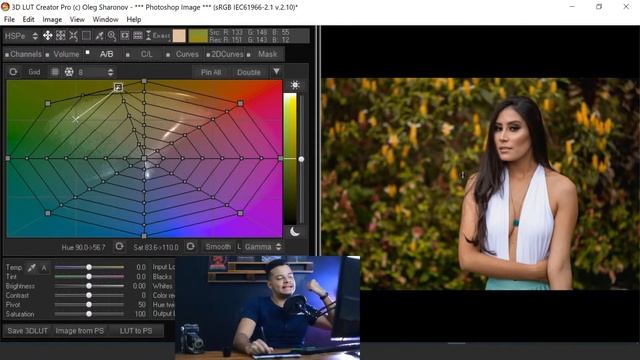Viewport: 640px width, 360px height.
Task: Click the moon icon below luminance bar
Action: (294, 232)
